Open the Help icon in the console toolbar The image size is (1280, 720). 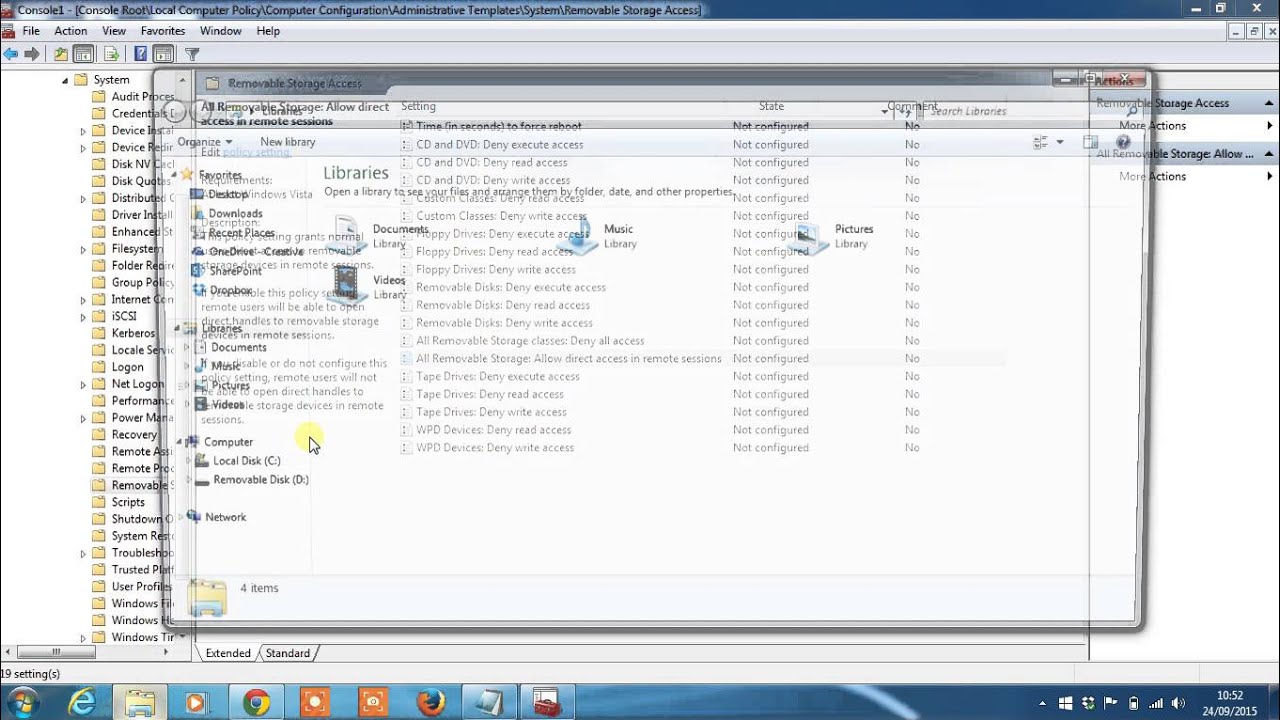point(140,54)
